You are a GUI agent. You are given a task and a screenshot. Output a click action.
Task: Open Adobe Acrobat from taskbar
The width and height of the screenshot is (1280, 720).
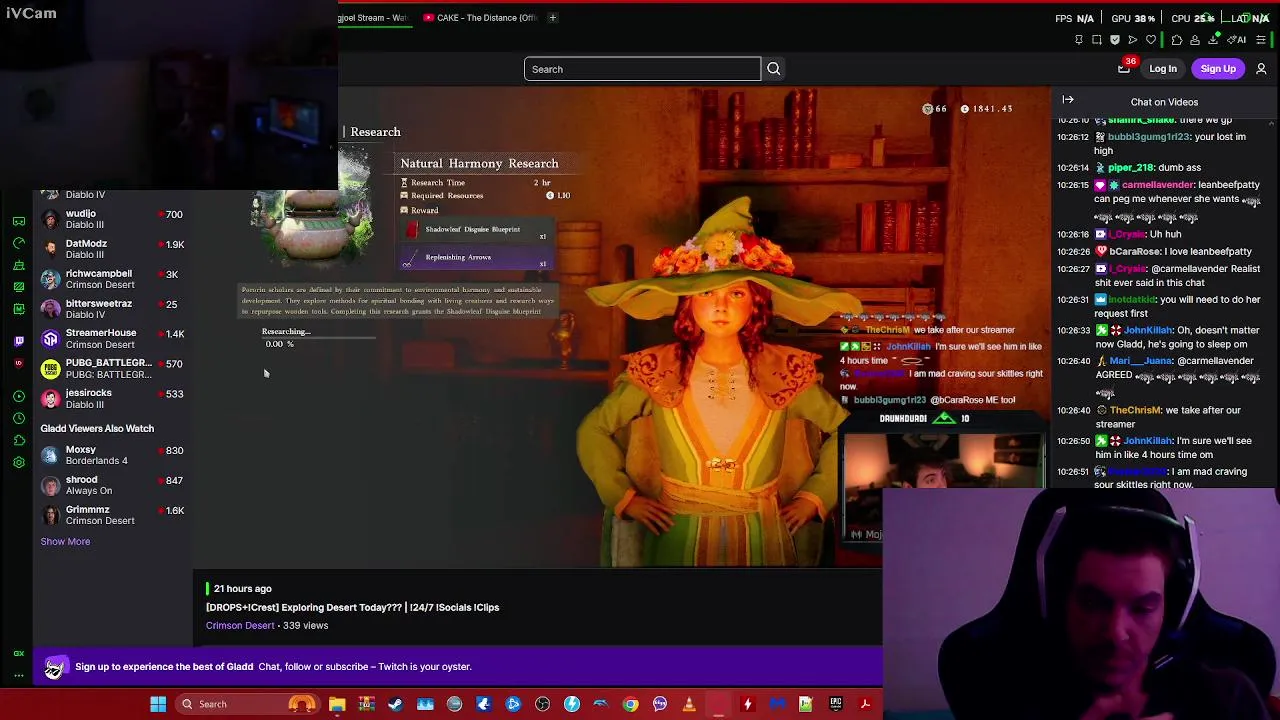(x=865, y=704)
